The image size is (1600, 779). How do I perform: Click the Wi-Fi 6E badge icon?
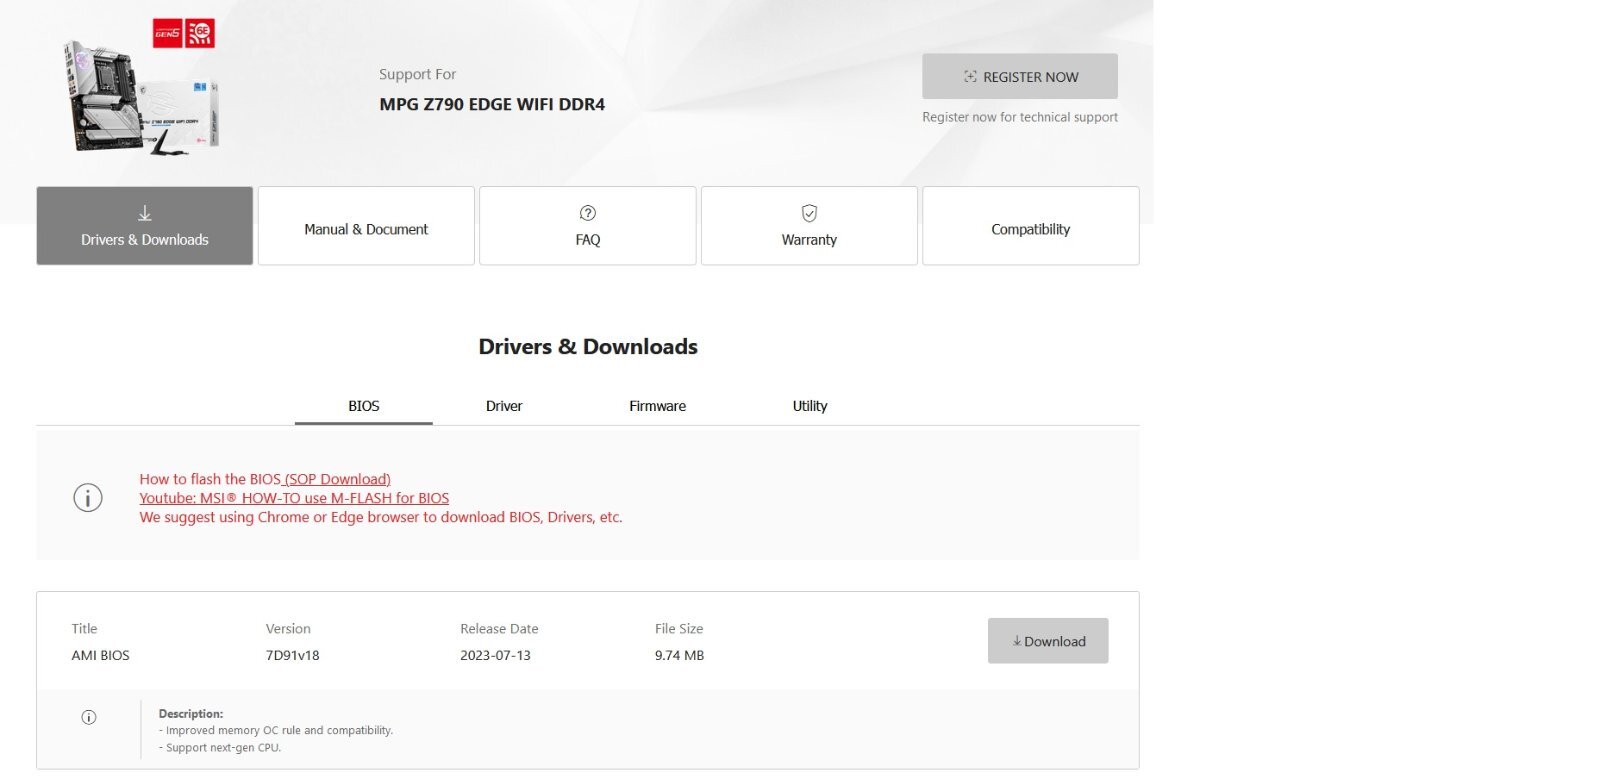[x=200, y=33]
